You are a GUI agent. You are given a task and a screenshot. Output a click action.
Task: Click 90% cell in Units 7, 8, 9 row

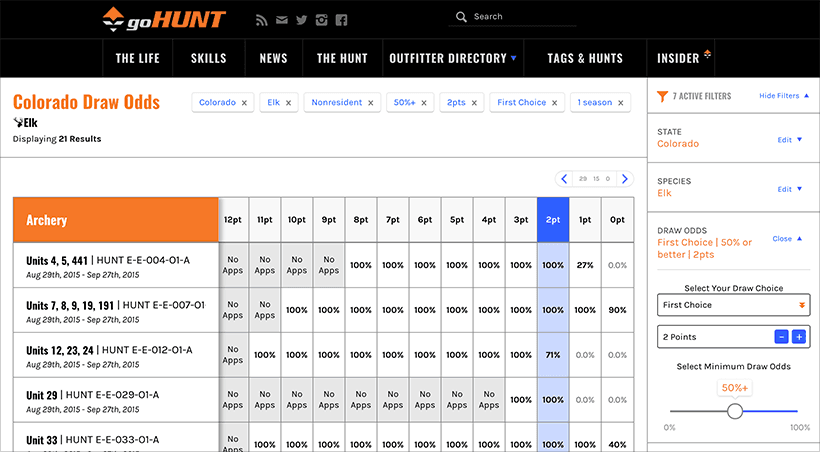[618, 310]
